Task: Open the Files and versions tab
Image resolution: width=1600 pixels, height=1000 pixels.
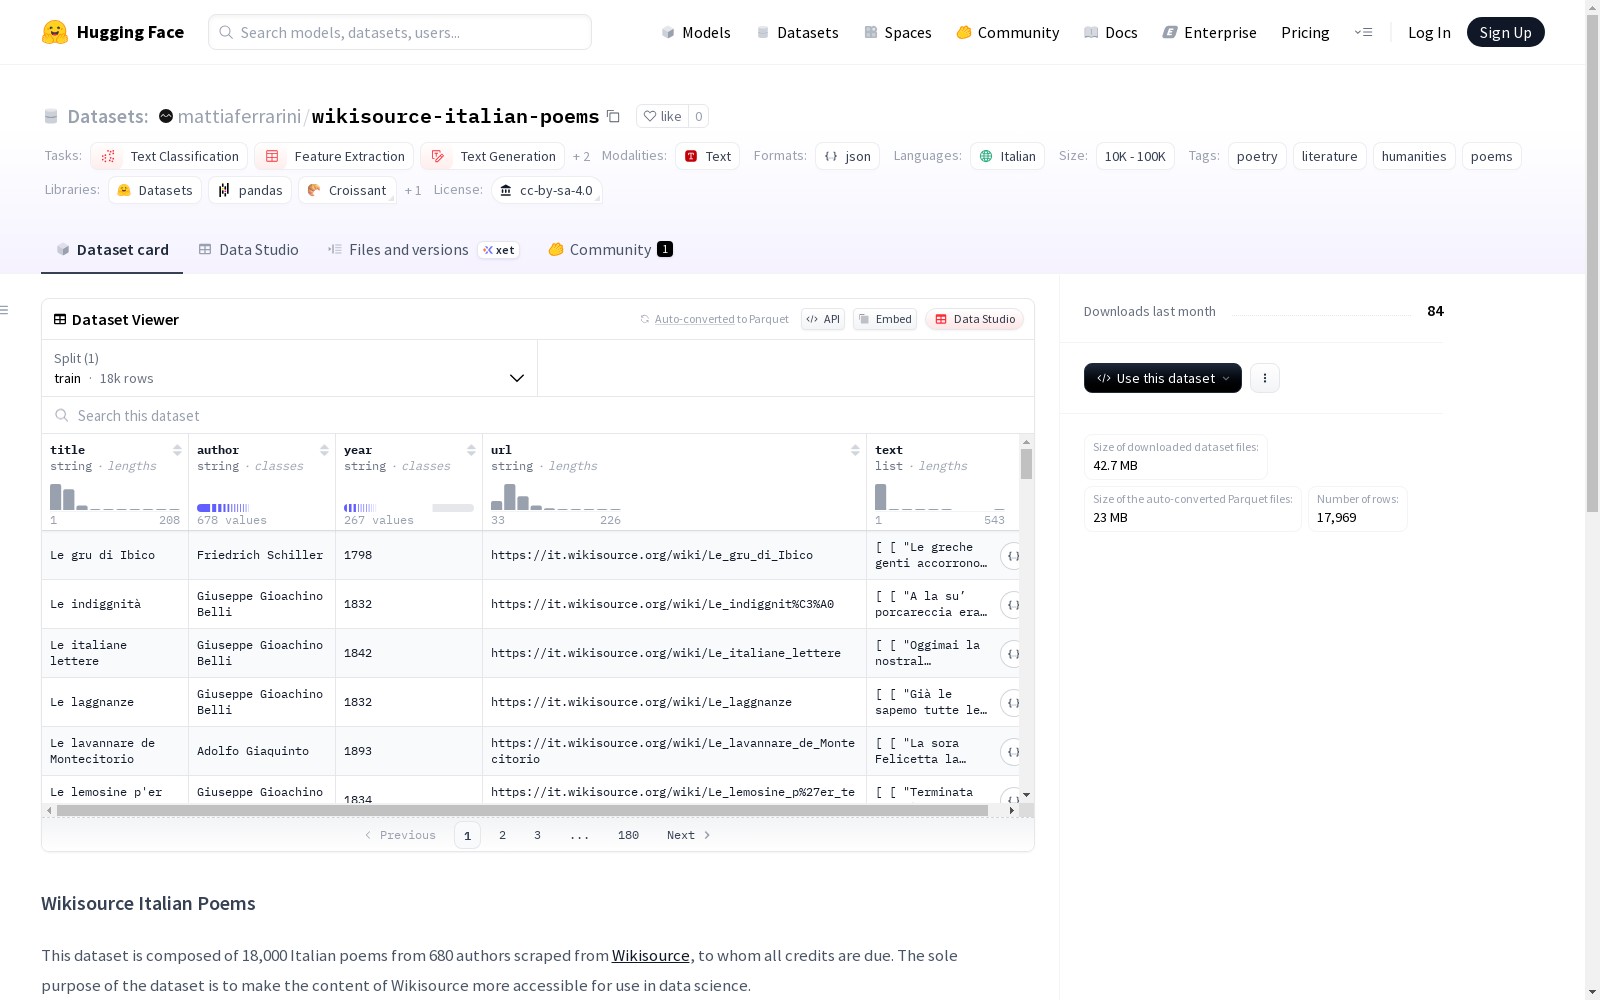Action: tap(423, 250)
